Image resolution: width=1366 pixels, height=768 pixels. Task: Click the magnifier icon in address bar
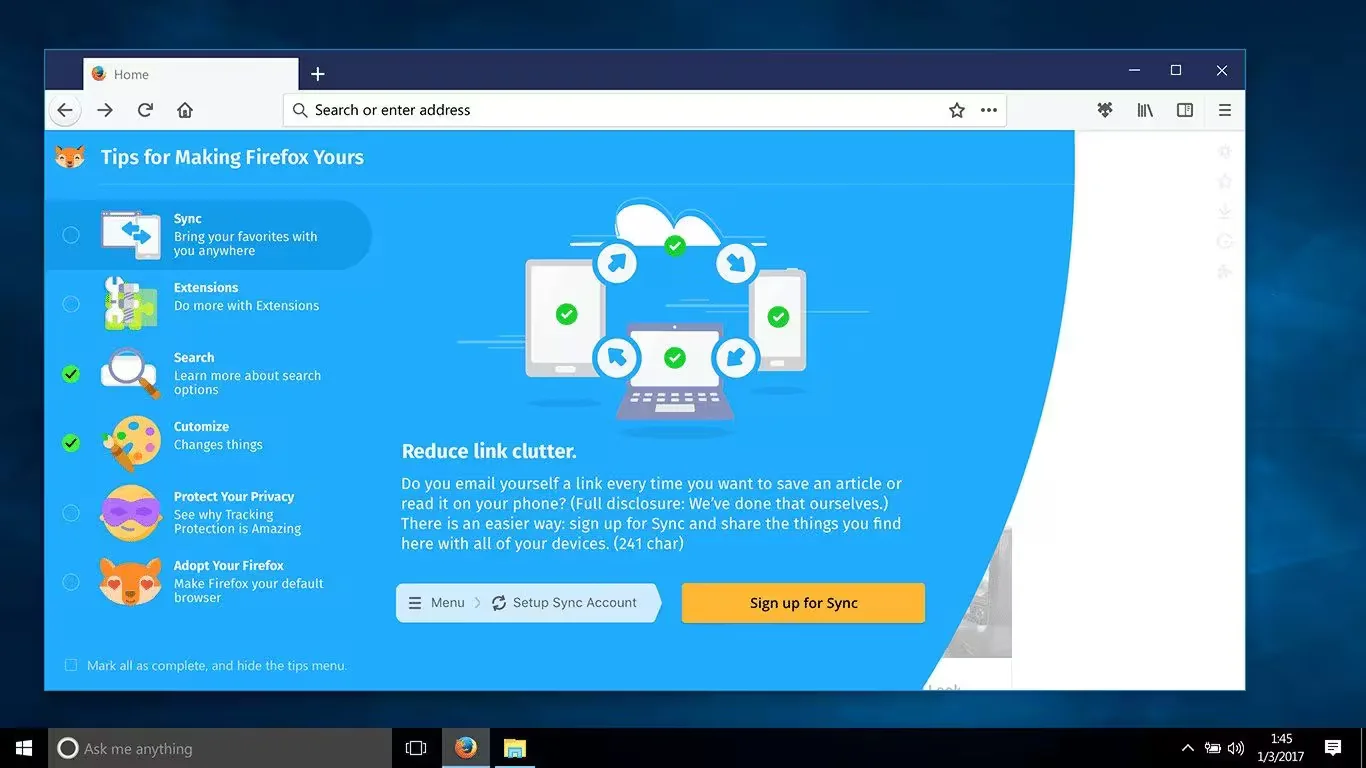point(300,110)
